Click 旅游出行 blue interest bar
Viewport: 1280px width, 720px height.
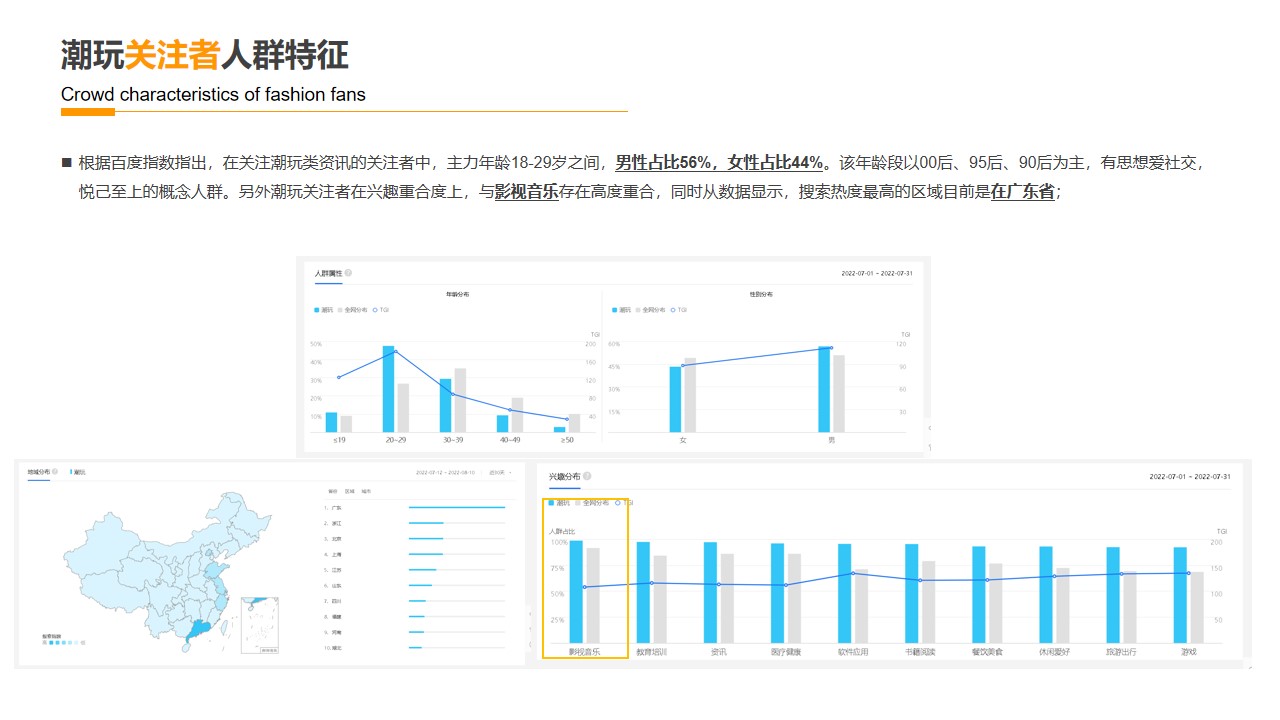(1113, 596)
